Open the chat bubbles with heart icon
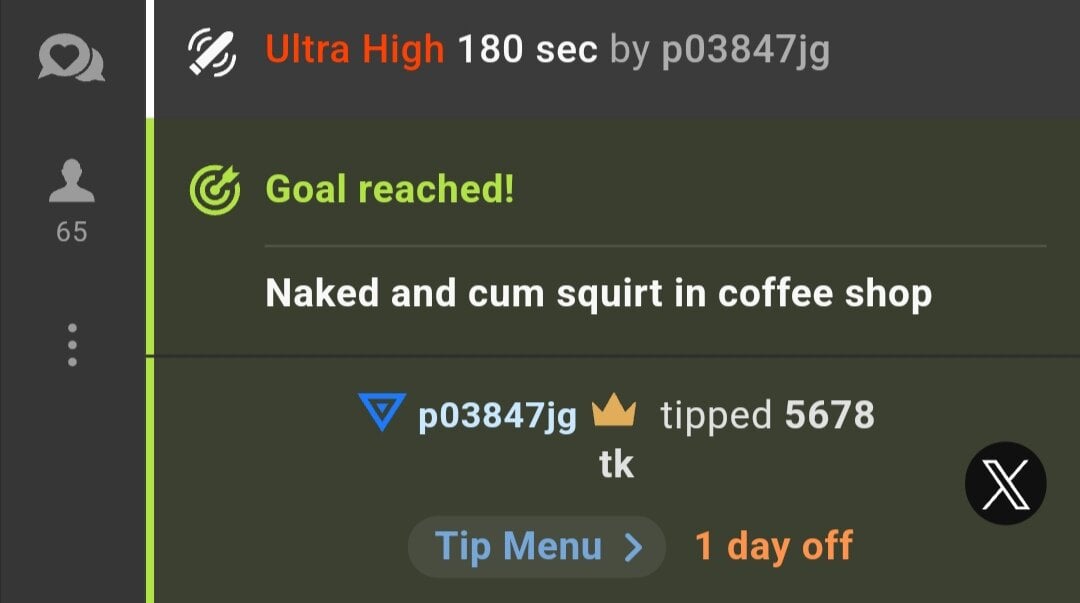Screen dimensions: 1080x603 pyautogui.click(x=72, y=58)
